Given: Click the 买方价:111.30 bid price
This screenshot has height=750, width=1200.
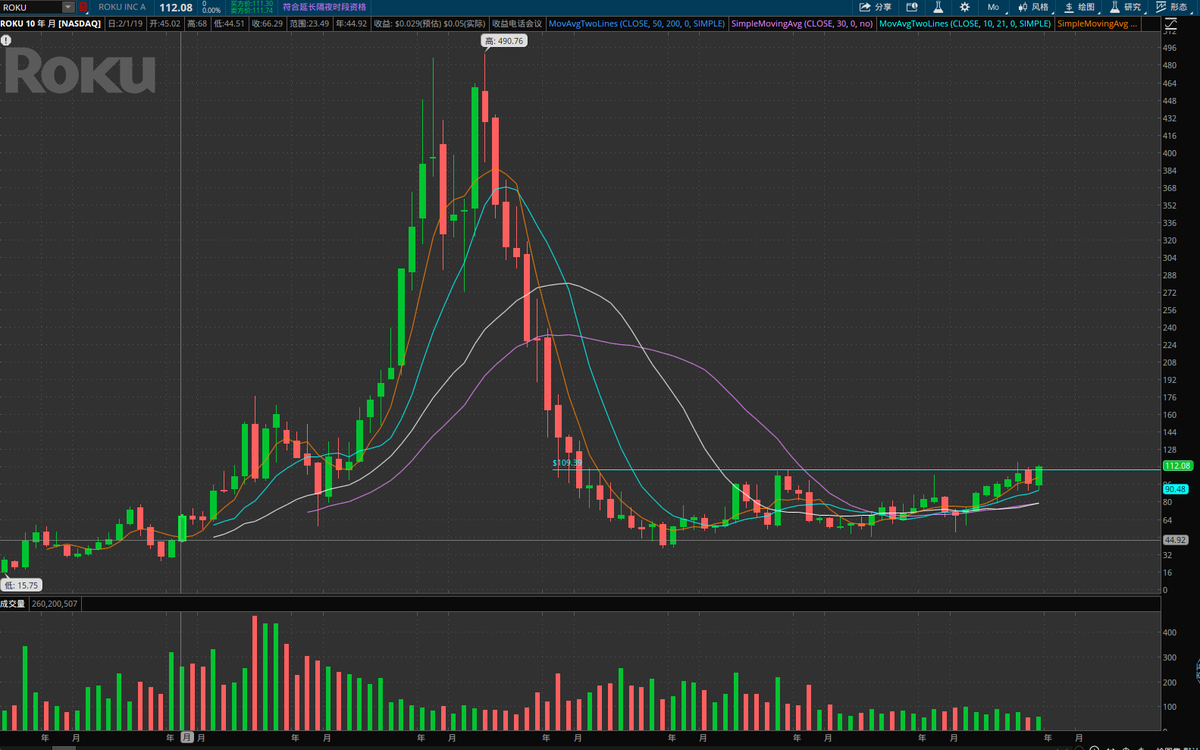Looking at the screenshot, I should (x=252, y=3).
